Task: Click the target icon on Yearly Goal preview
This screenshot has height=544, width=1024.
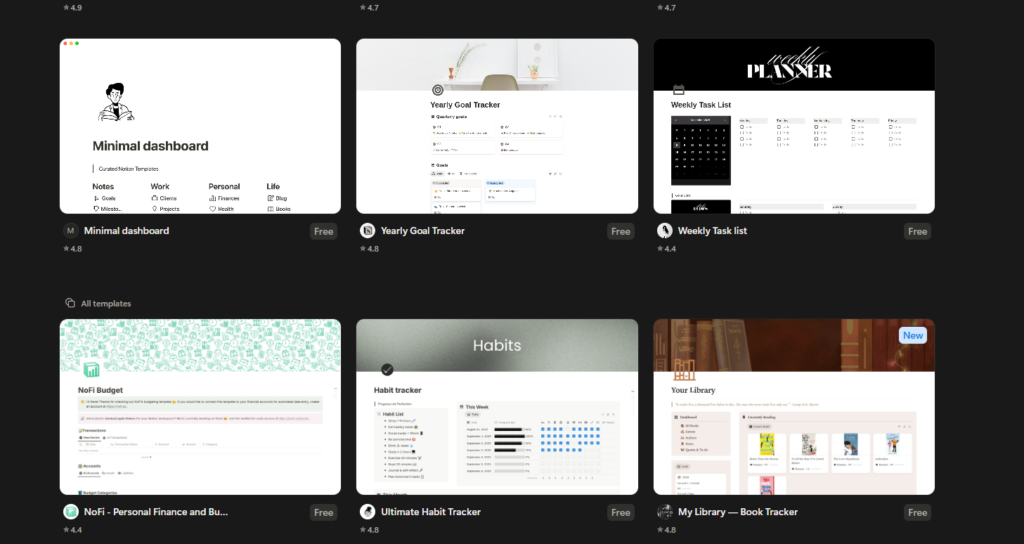Action: point(437,90)
